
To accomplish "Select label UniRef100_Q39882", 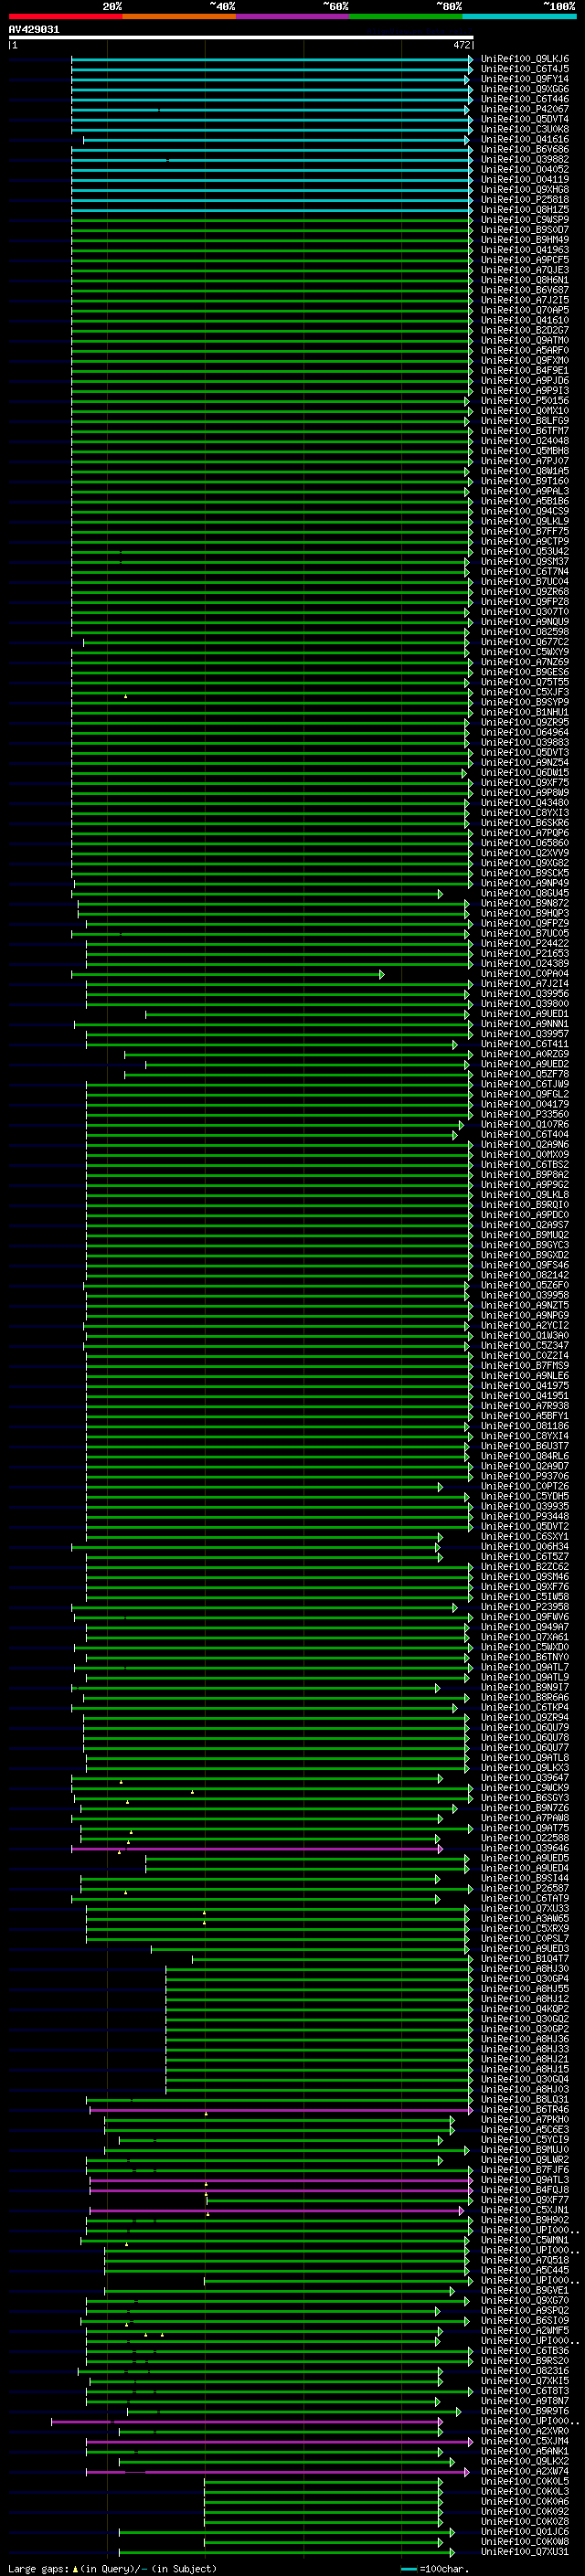I will [x=525, y=159].
